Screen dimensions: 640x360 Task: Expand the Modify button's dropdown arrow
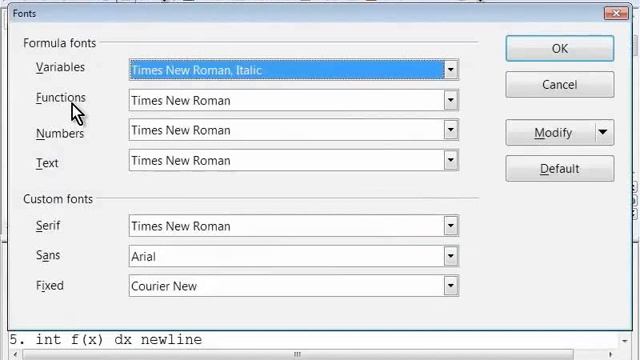point(603,132)
